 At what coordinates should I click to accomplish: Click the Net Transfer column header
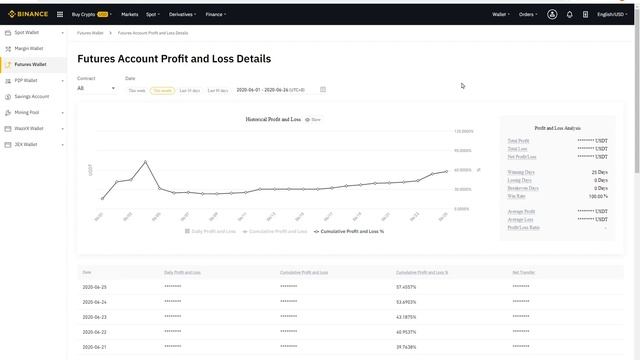pyautogui.click(x=523, y=273)
